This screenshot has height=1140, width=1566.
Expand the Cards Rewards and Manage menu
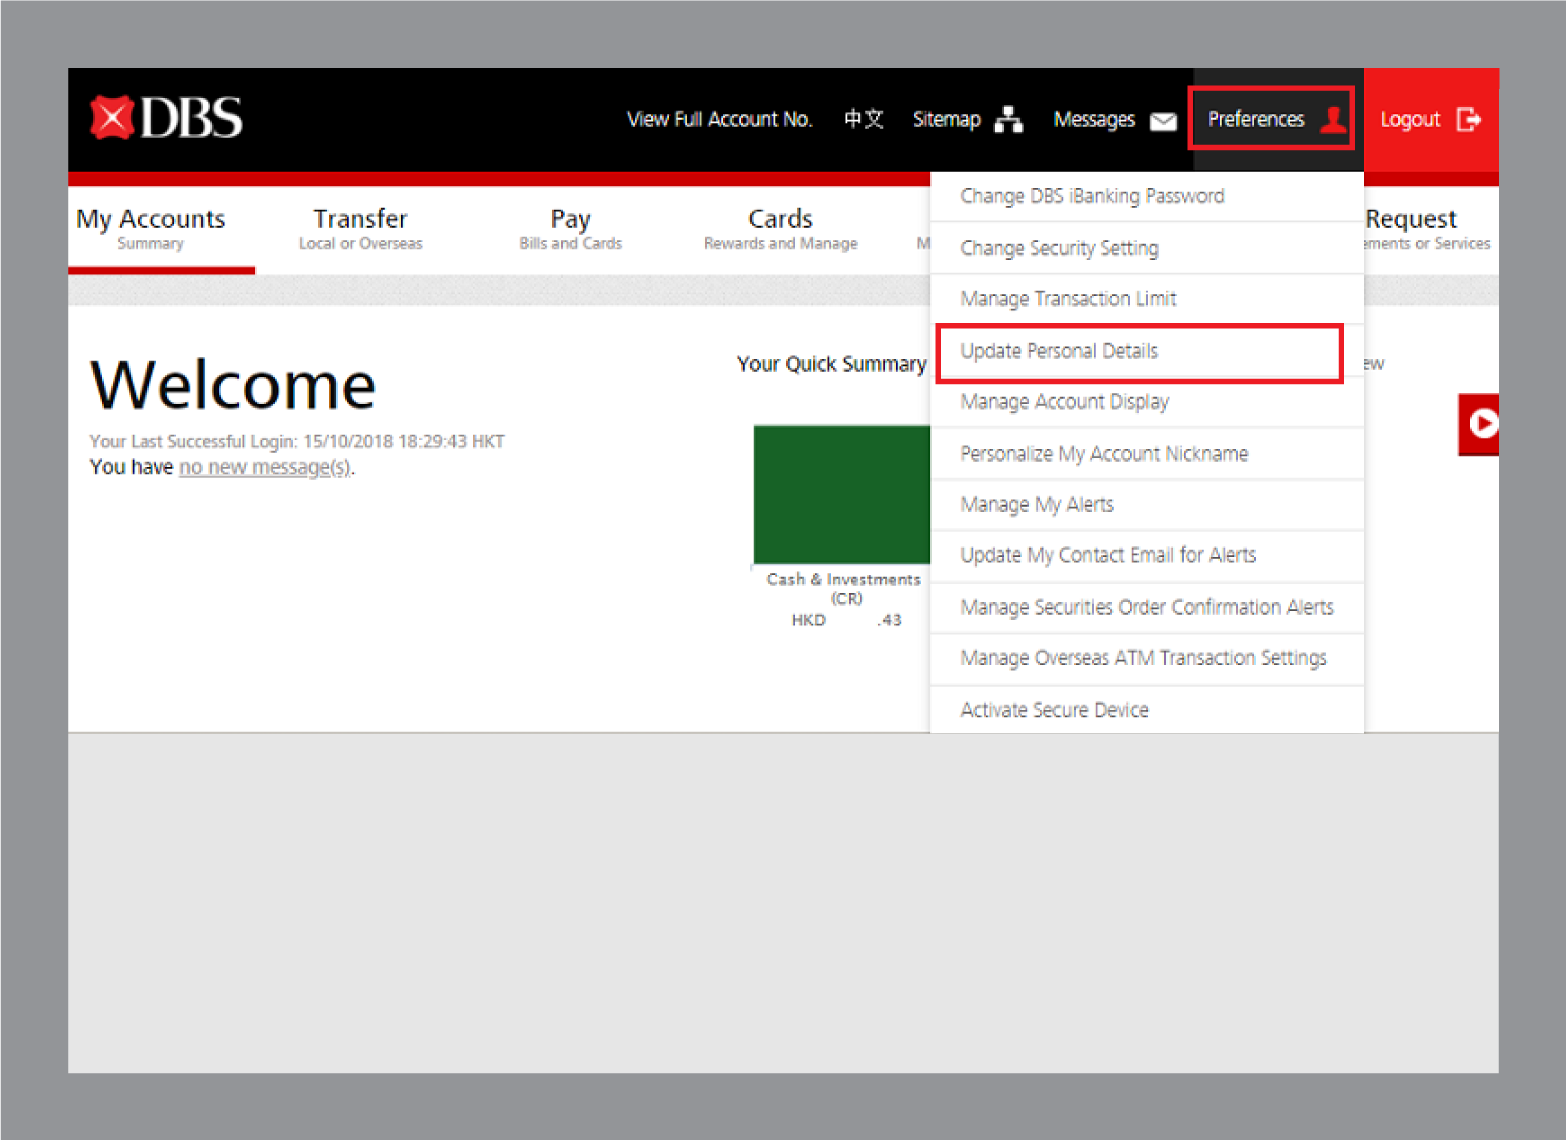[x=780, y=228]
